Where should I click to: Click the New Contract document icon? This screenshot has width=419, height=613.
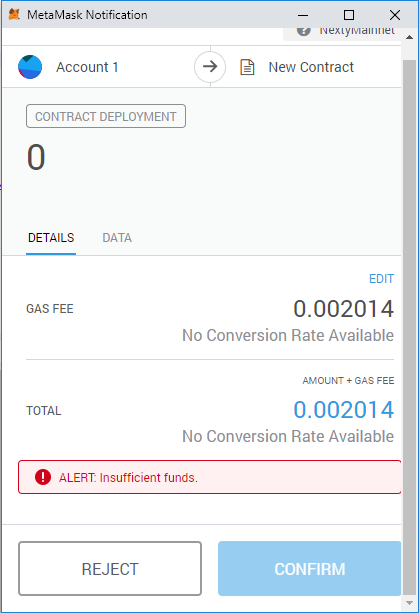point(247,67)
